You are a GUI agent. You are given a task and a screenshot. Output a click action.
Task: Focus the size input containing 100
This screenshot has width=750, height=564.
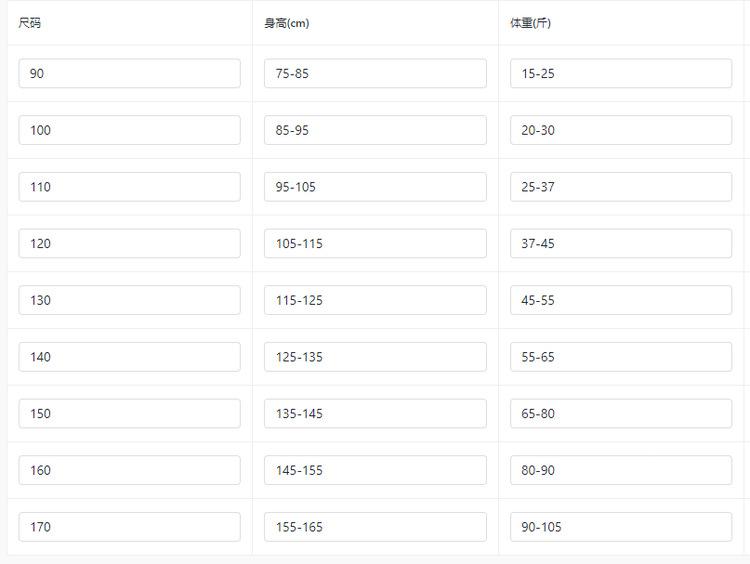pos(129,130)
